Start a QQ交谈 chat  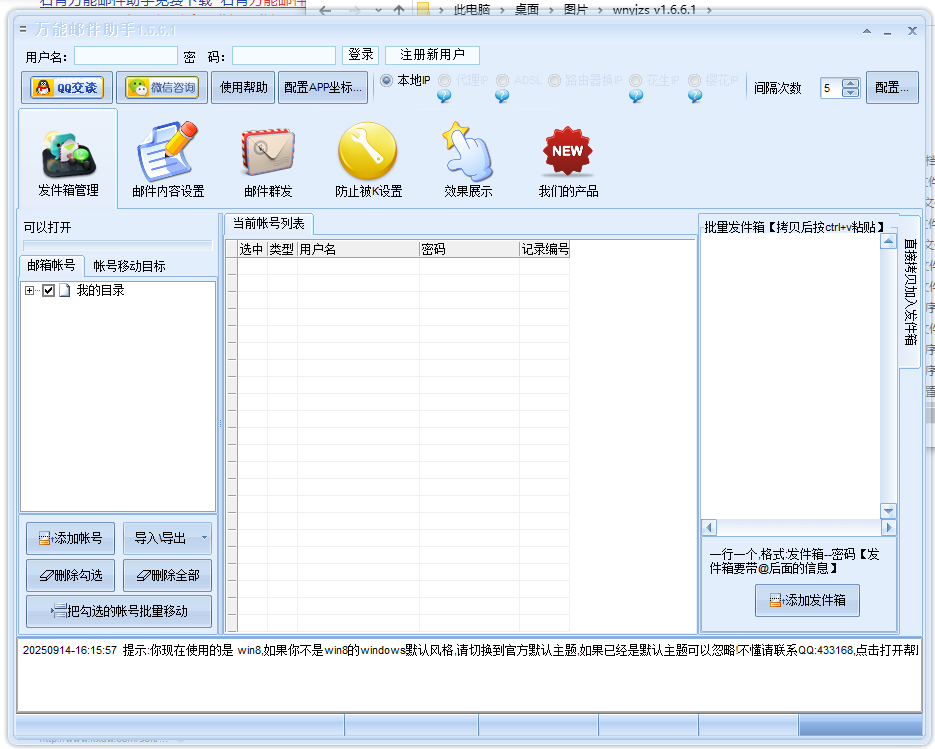[x=66, y=87]
